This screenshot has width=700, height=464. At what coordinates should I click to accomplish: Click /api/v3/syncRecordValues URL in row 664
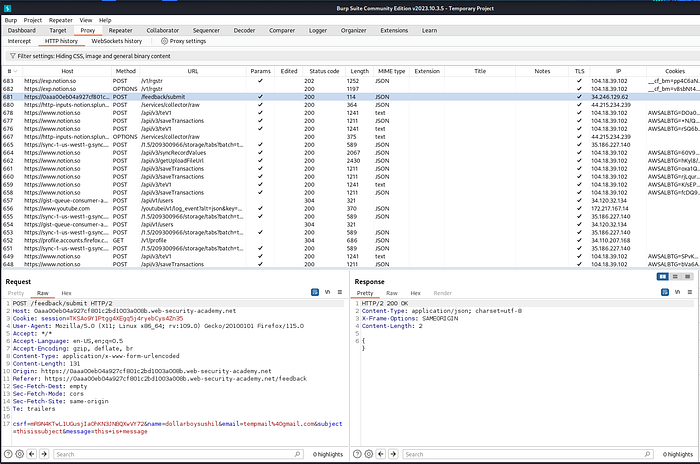(173, 153)
